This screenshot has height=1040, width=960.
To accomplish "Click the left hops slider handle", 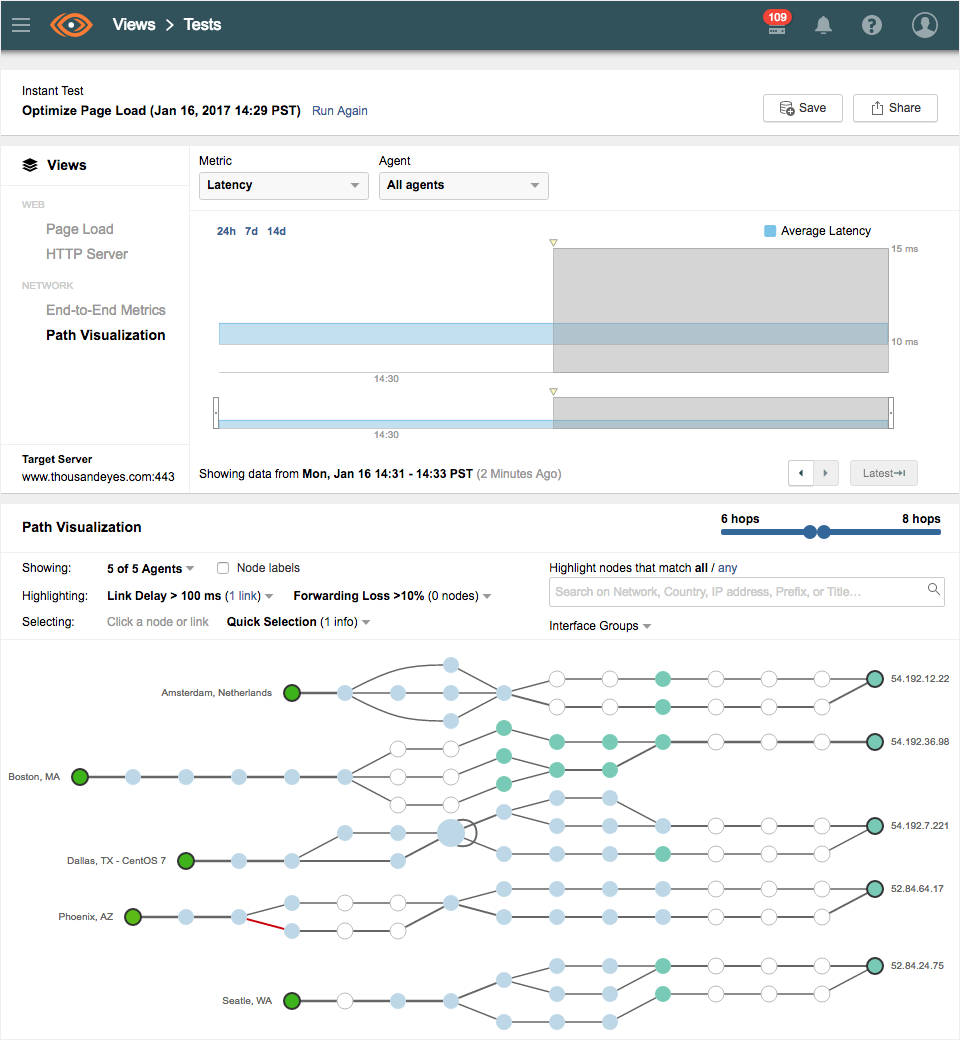I will pos(810,532).
